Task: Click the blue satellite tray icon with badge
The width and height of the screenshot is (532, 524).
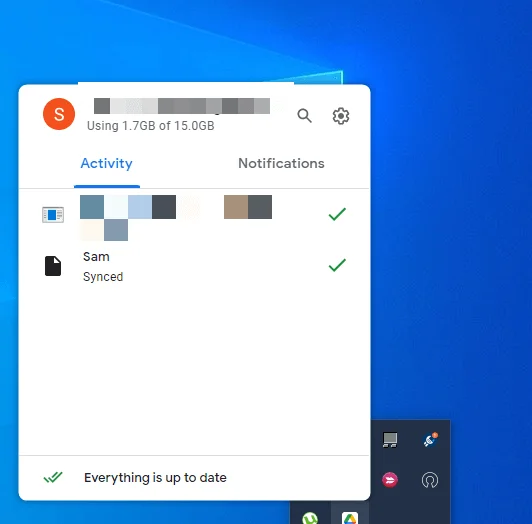Action: [430, 440]
